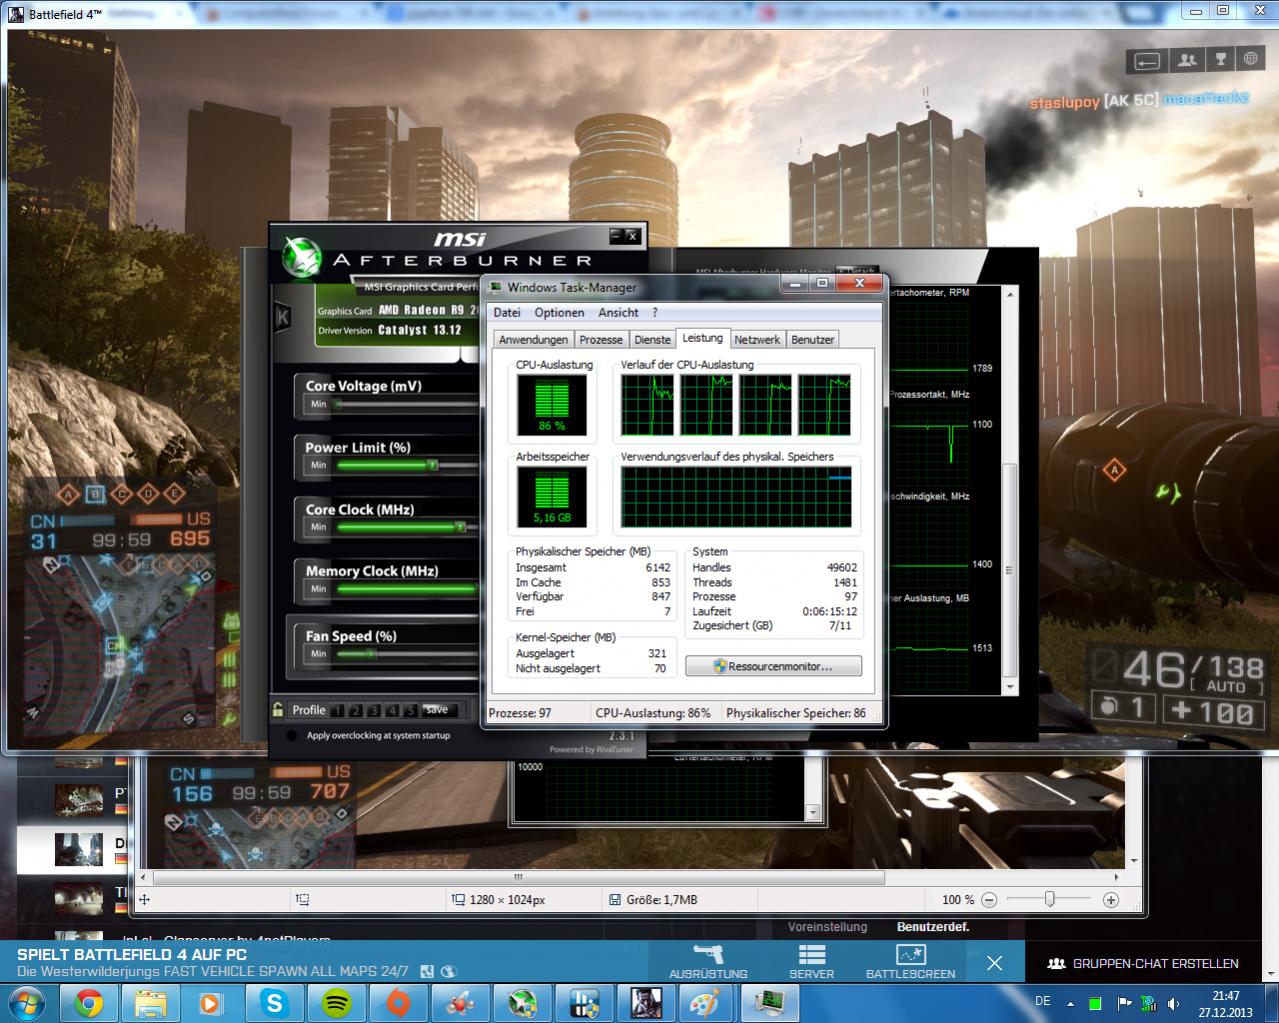Click the DE language indicator
This screenshot has height=1023, width=1279.
1043,1001
